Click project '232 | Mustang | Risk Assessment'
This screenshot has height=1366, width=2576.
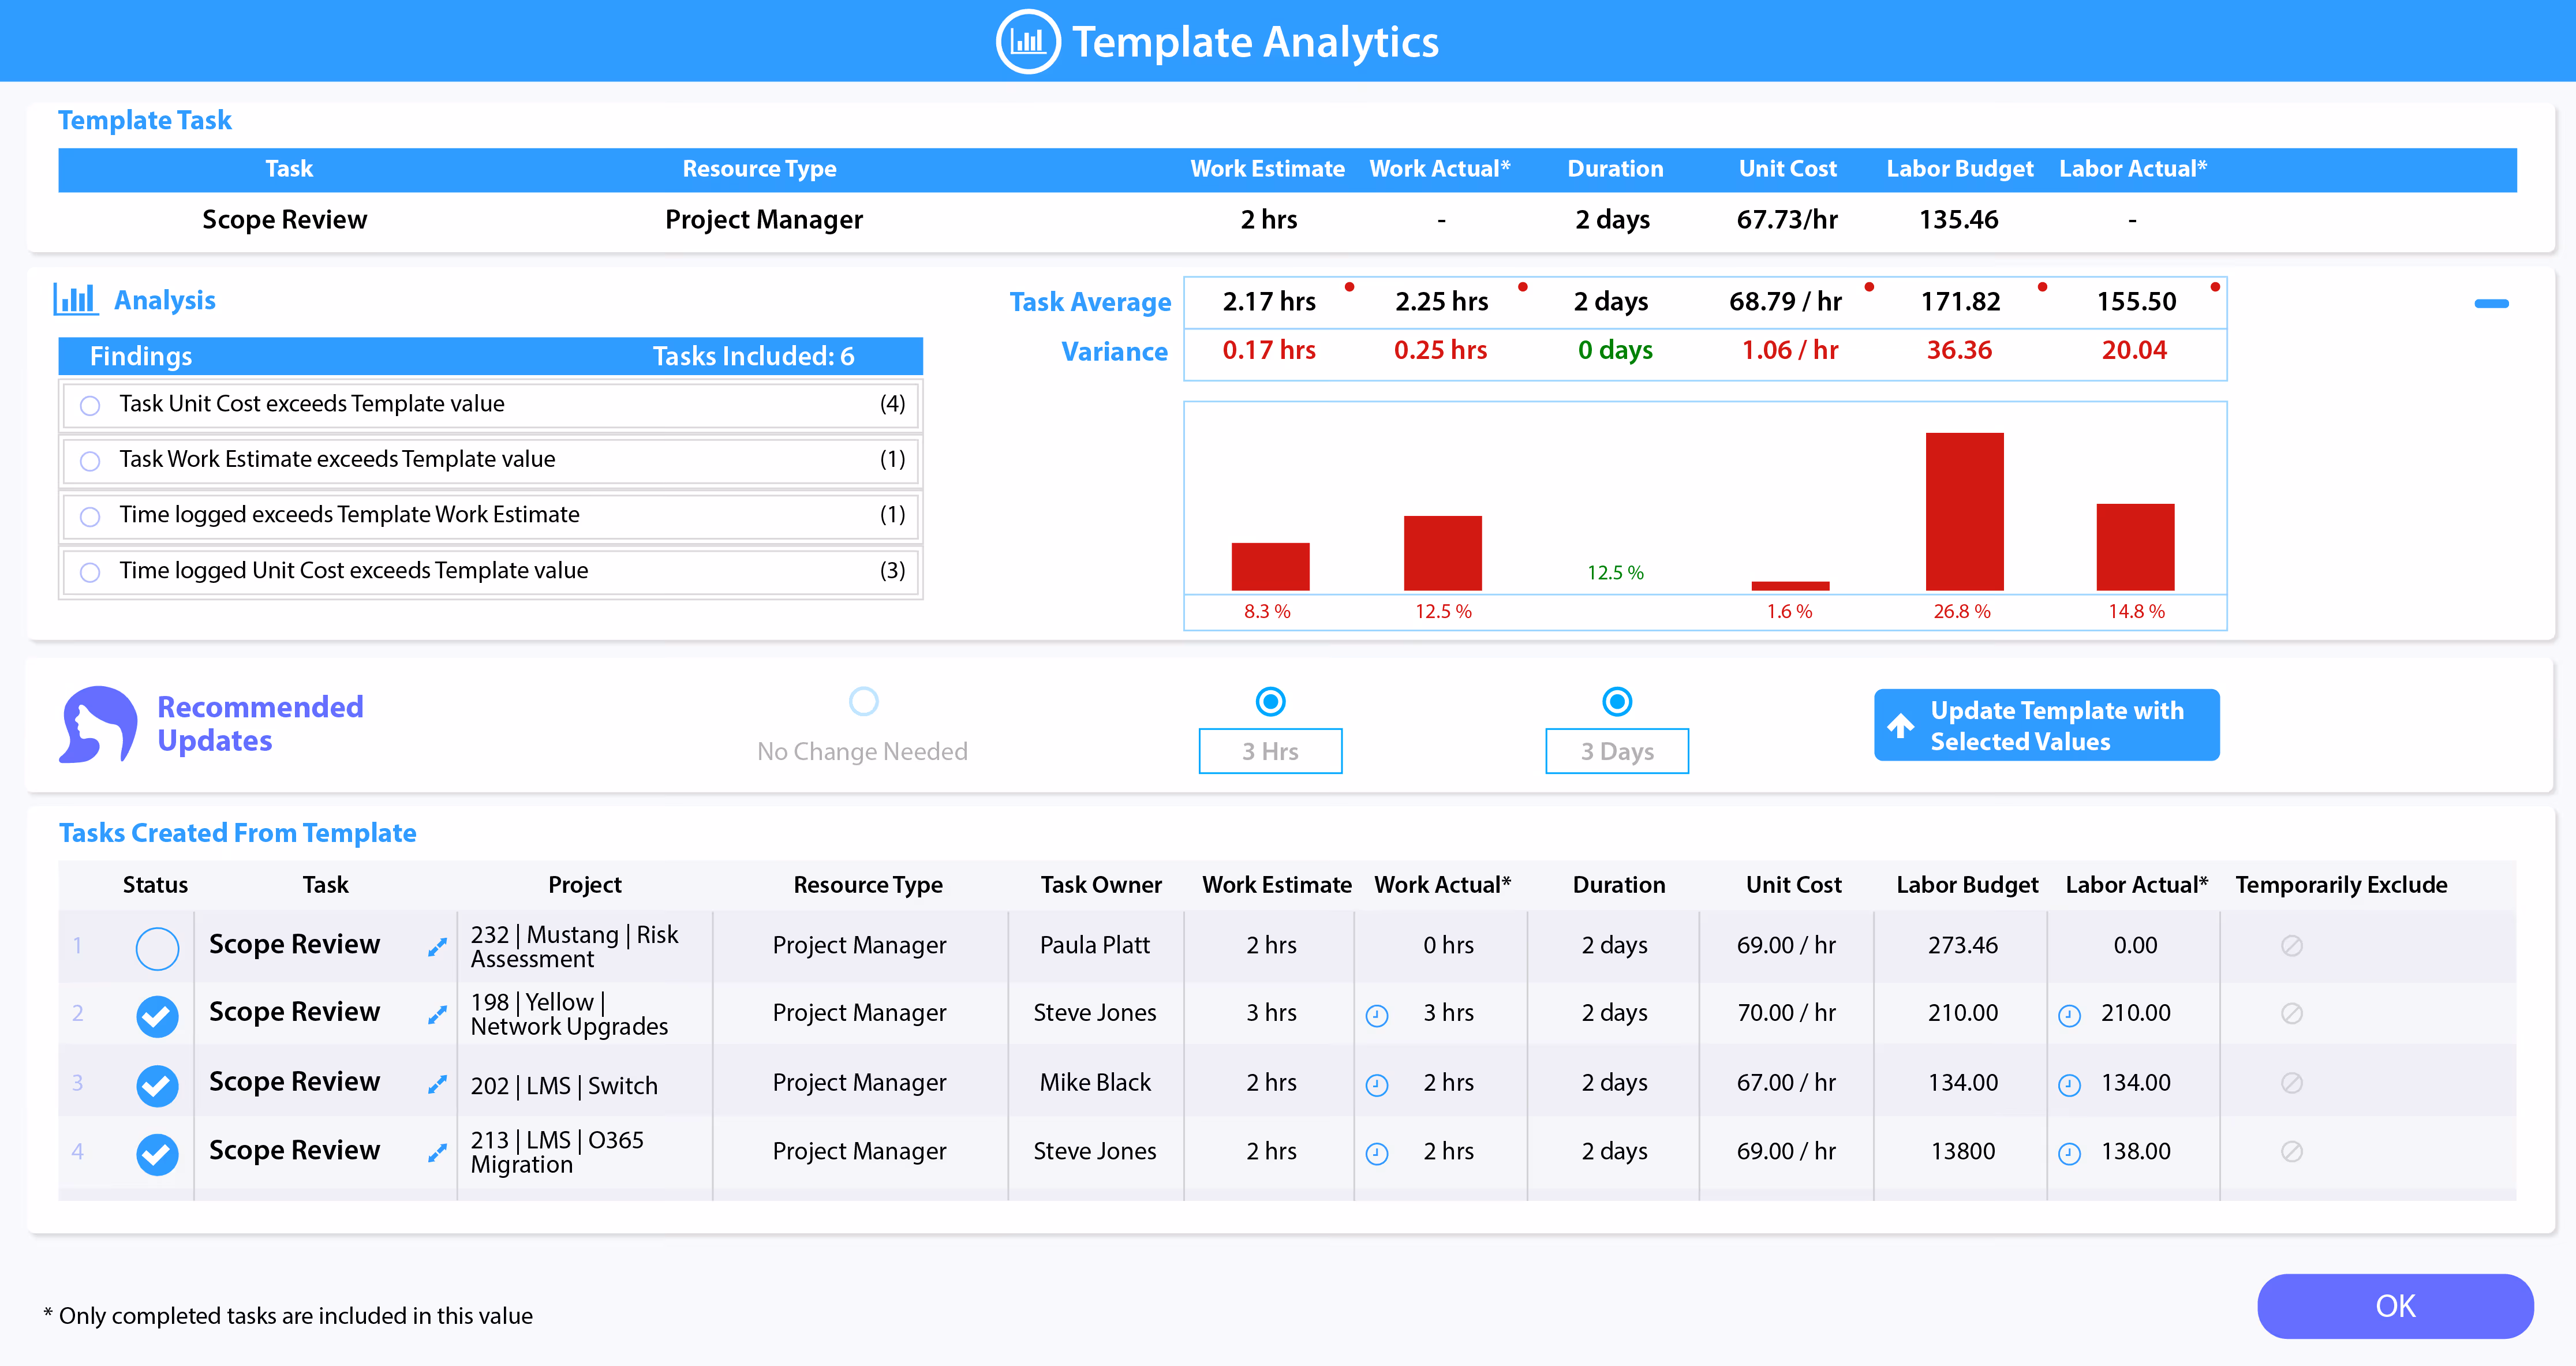[574, 946]
